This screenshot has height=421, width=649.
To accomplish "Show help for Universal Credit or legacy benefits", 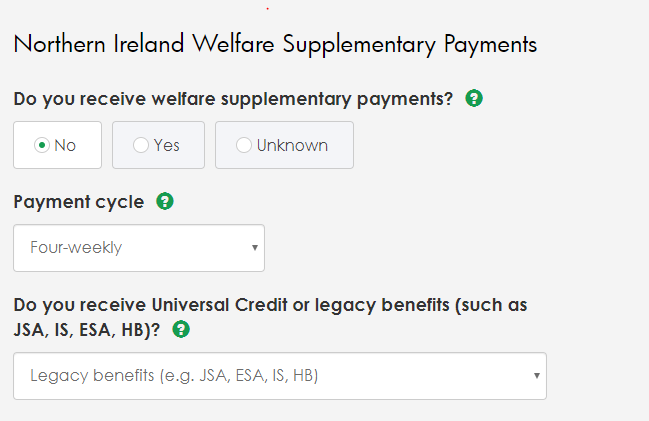I will [181, 330].
